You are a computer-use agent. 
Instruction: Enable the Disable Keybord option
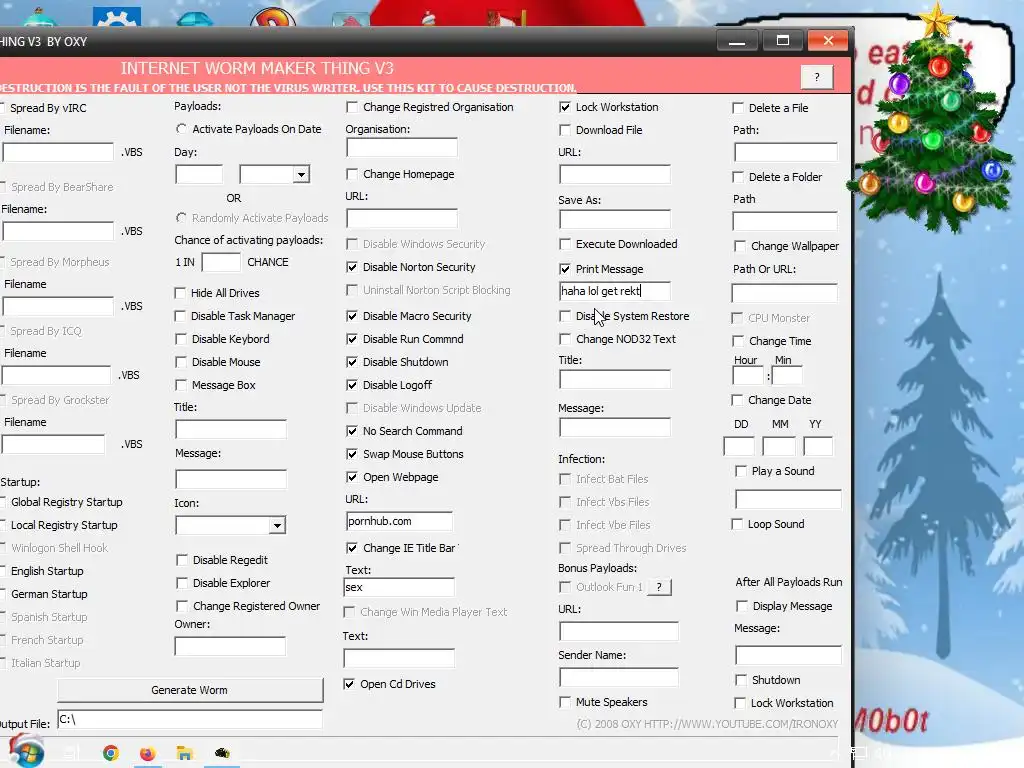point(181,339)
